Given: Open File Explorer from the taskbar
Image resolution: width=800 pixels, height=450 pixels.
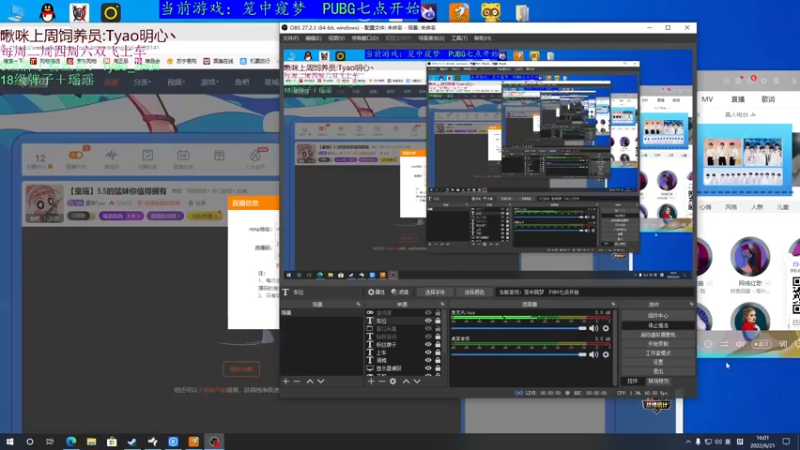Looking at the screenshot, I should coord(91,441).
